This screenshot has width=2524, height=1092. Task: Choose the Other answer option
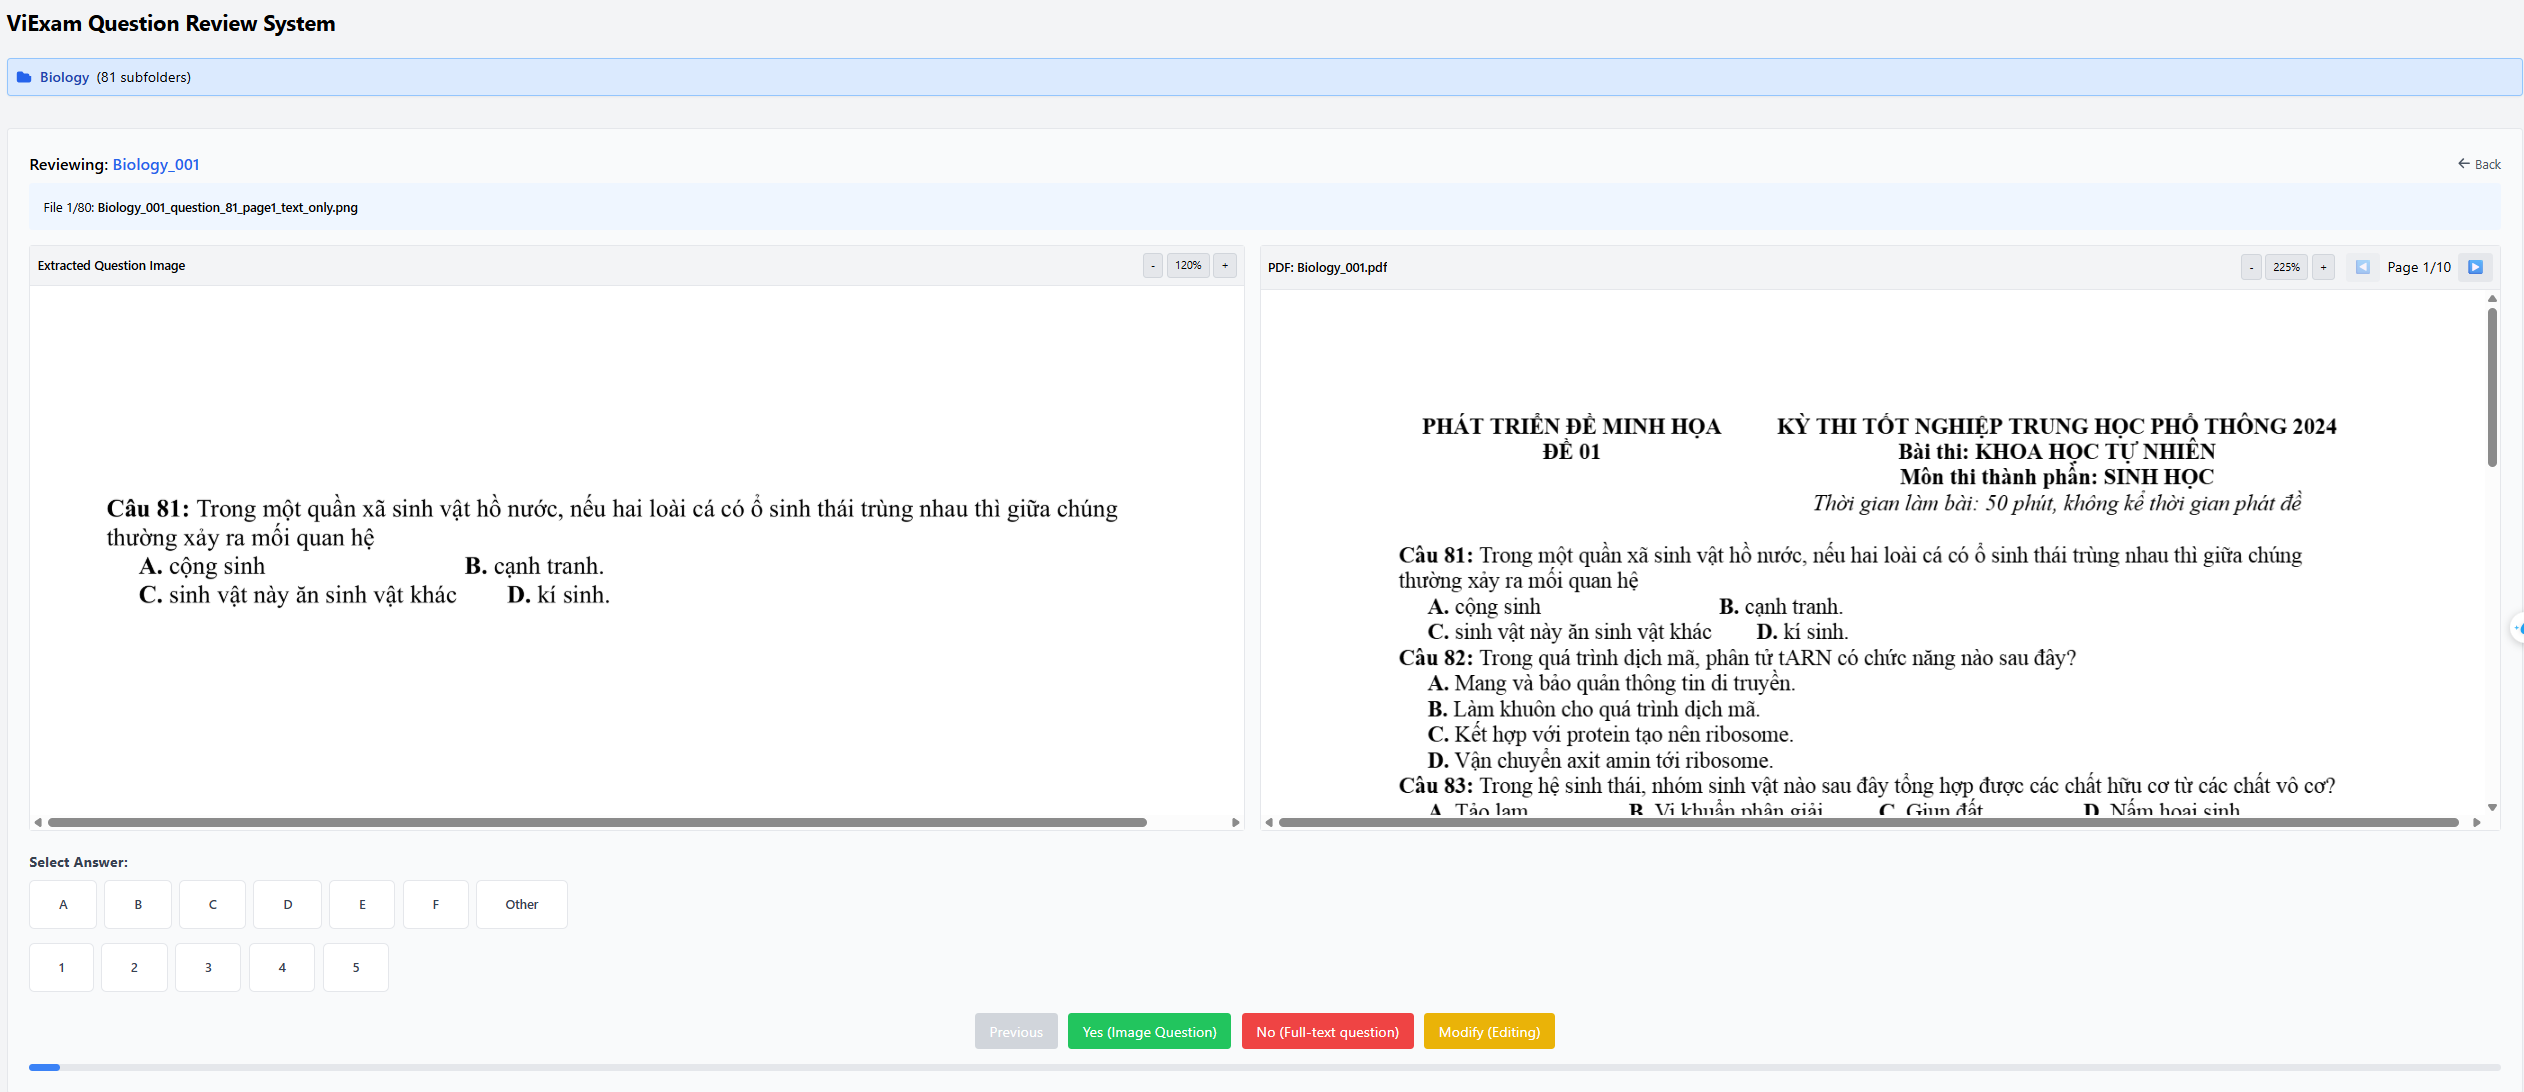click(521, 904)
